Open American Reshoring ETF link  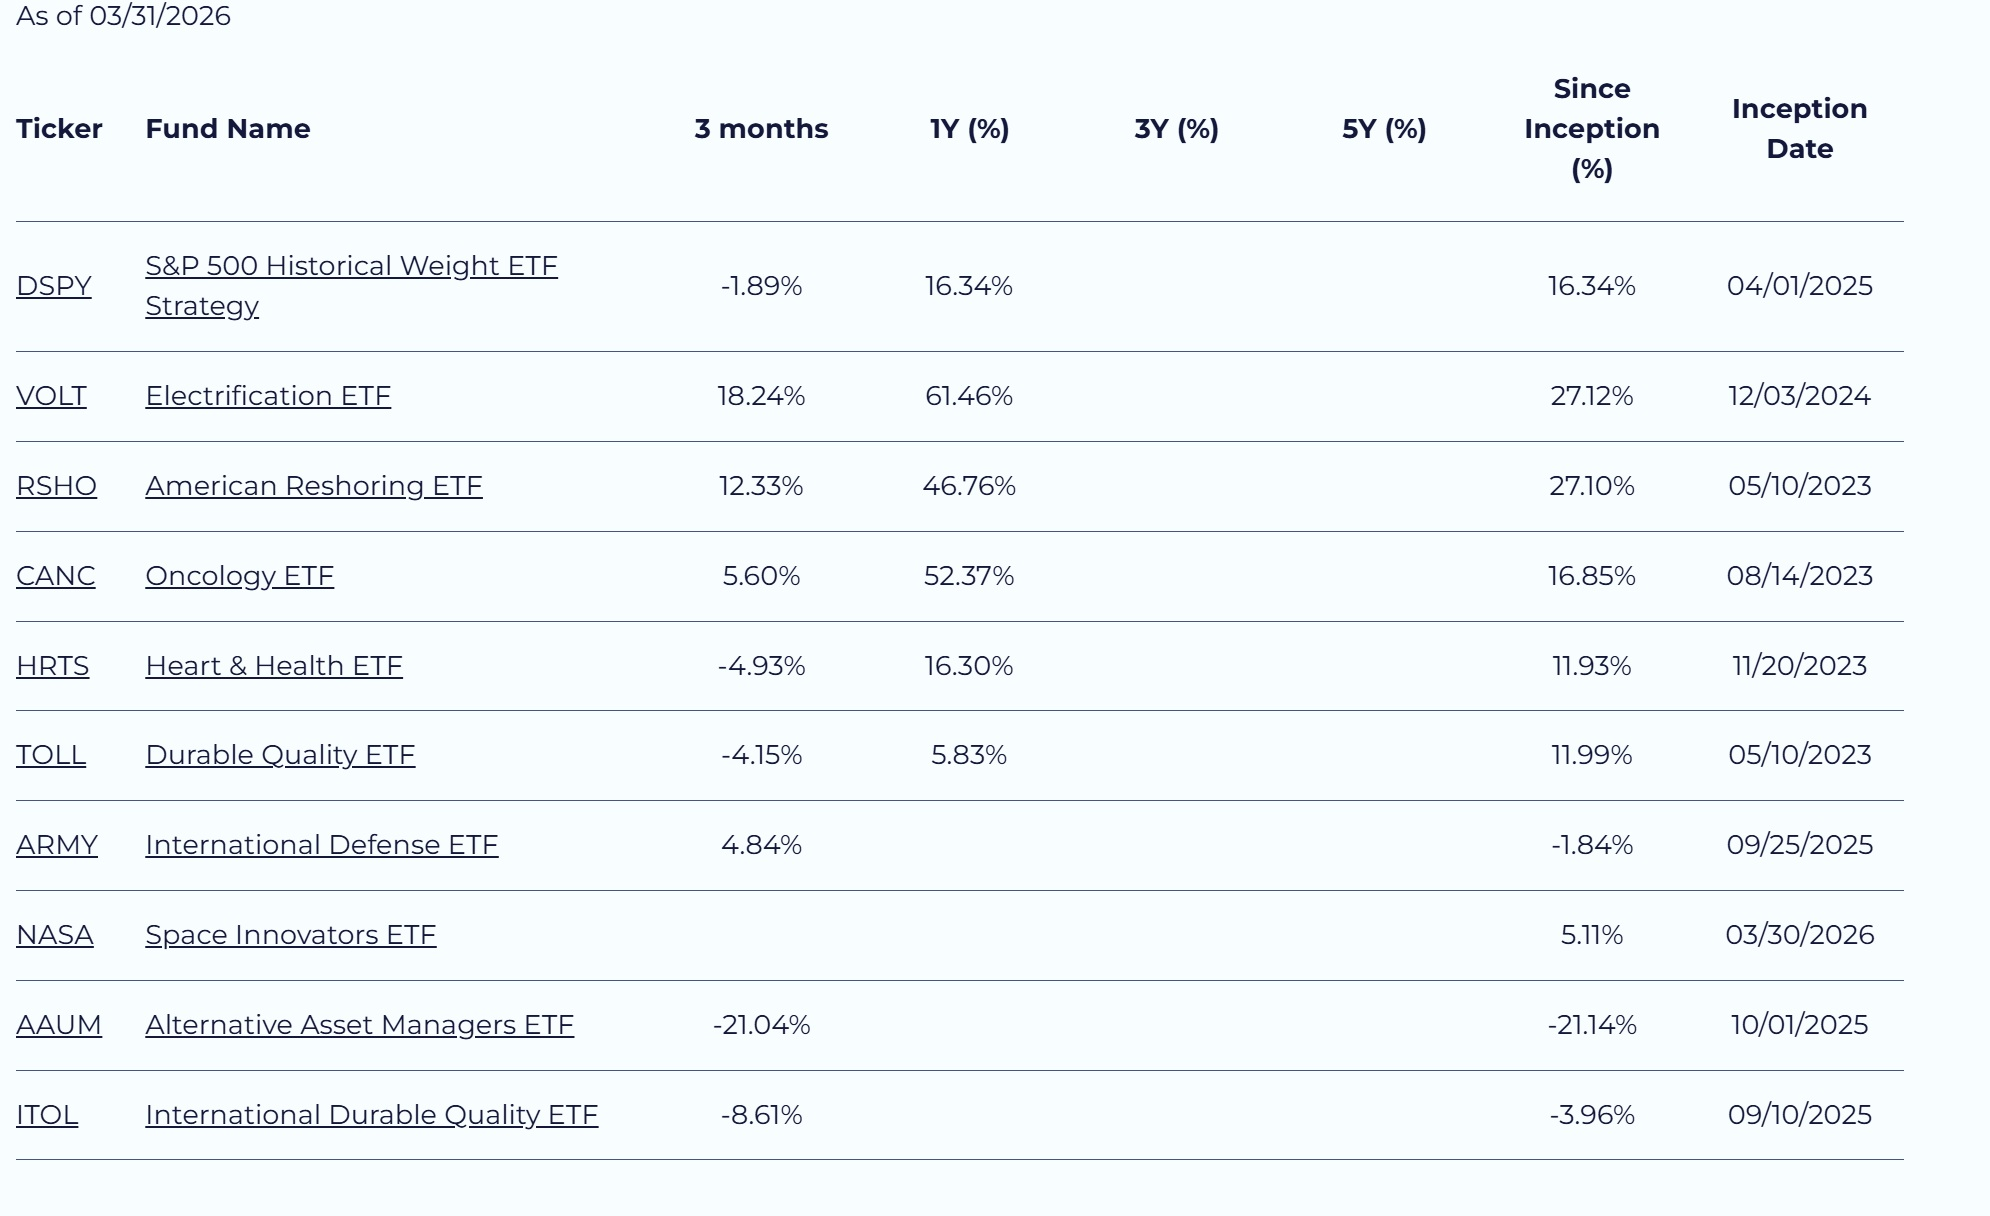314,486
